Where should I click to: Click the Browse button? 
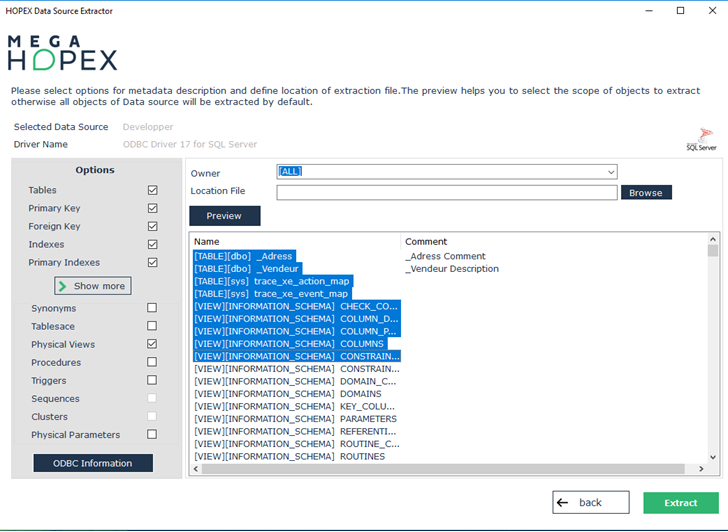pos(645,192)
